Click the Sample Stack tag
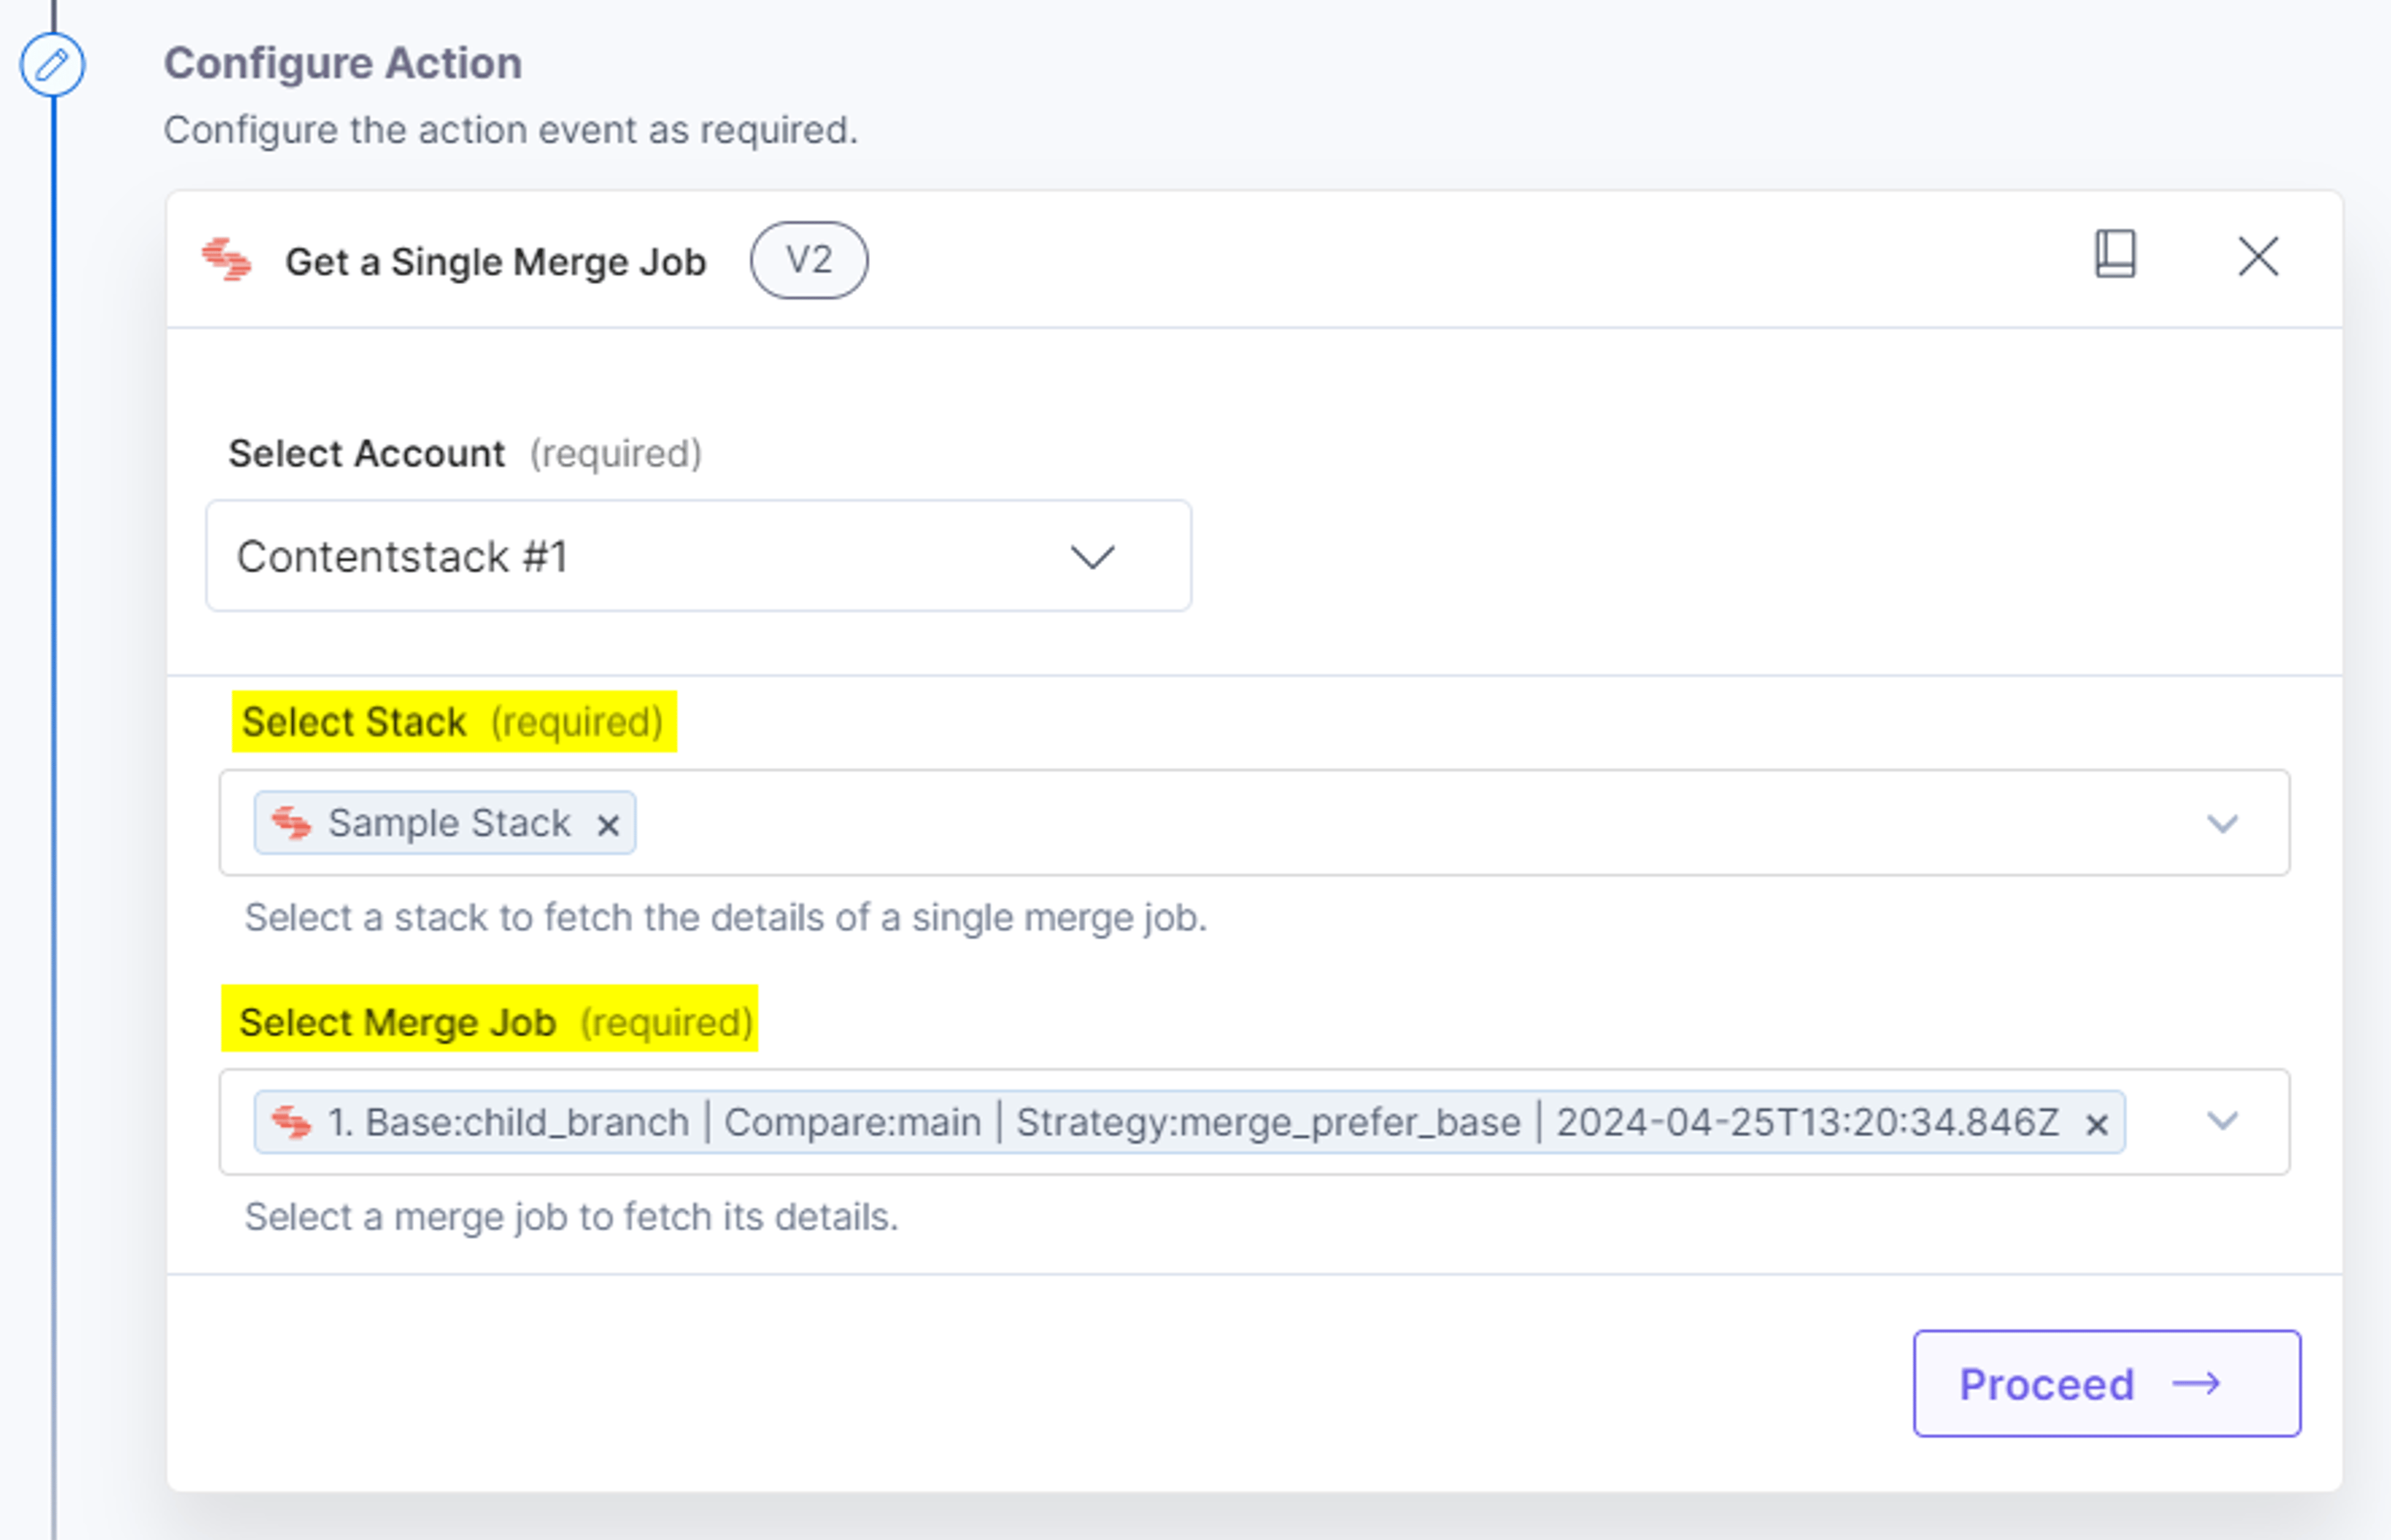 (445, 823)
